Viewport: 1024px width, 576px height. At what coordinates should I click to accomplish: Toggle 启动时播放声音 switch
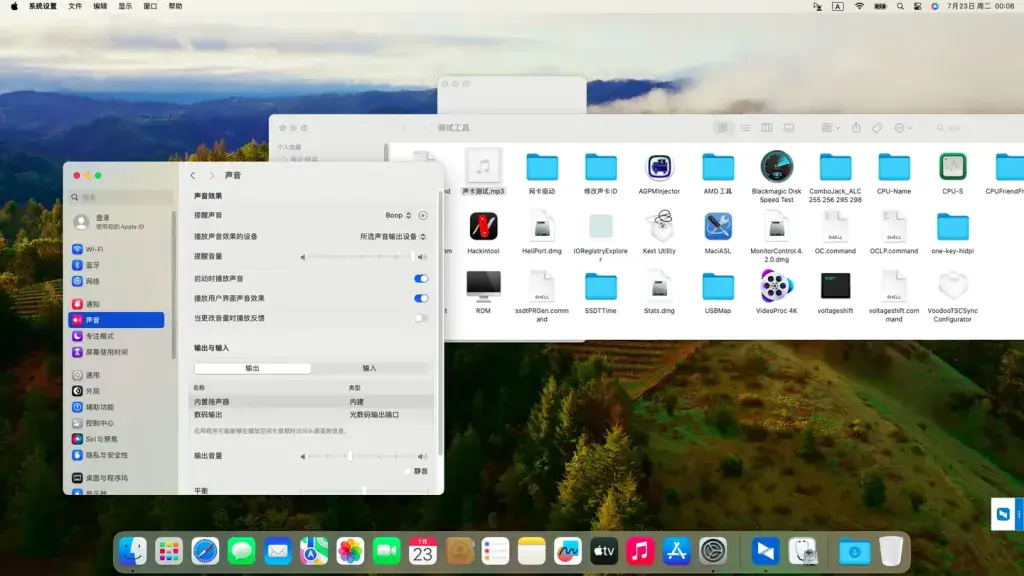(x=421, y=279)
